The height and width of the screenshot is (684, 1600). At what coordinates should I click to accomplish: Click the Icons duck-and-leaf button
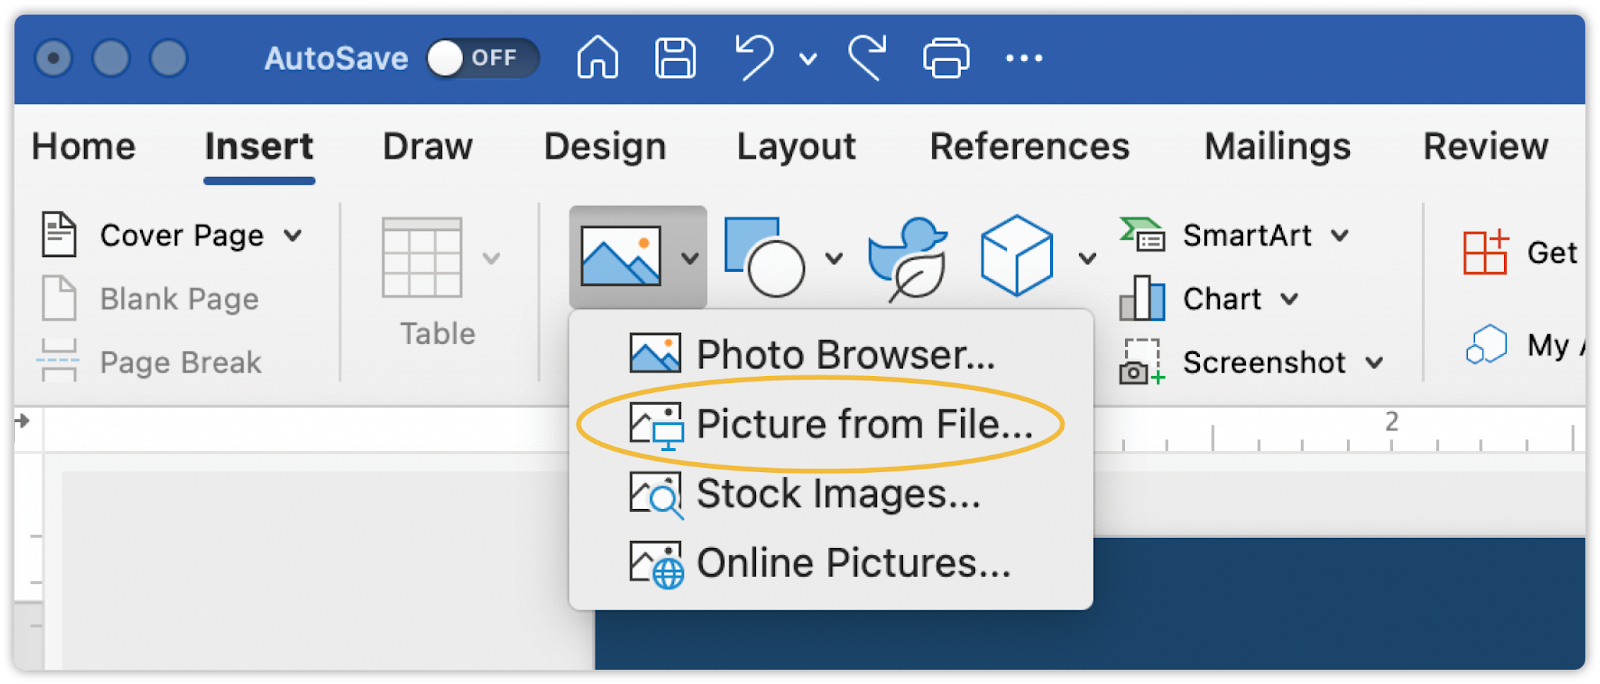[x=908, y=258]
